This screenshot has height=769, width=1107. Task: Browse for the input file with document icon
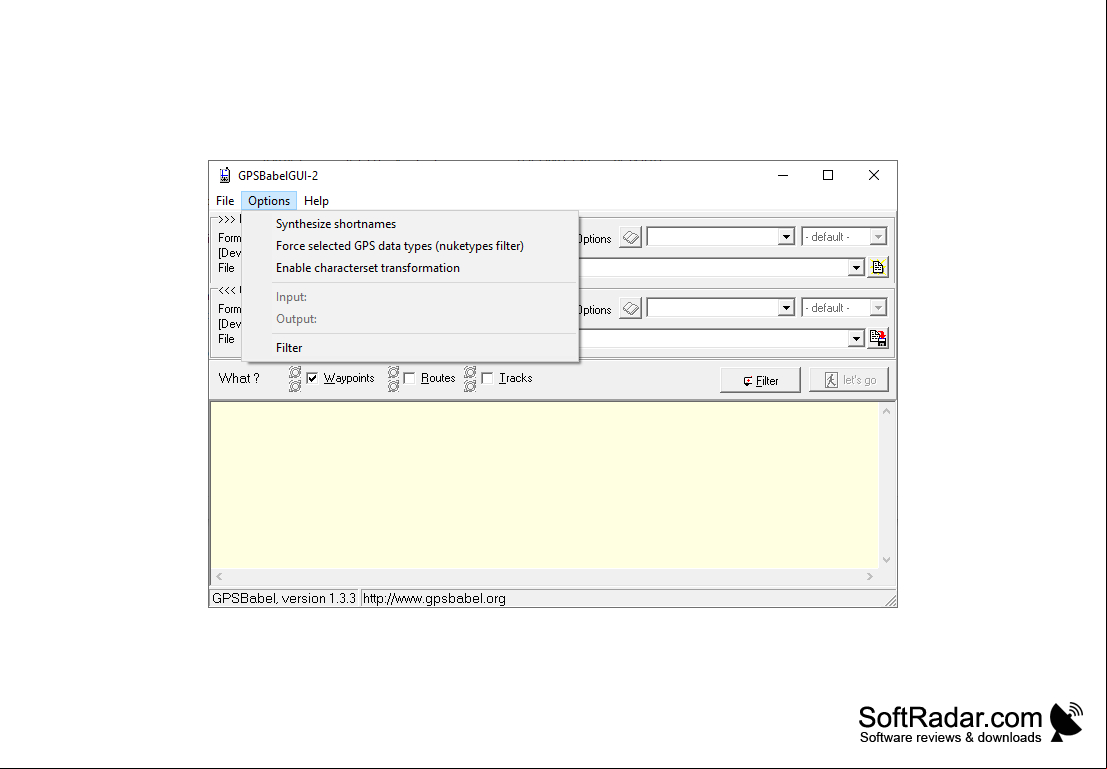coord(878,267)
